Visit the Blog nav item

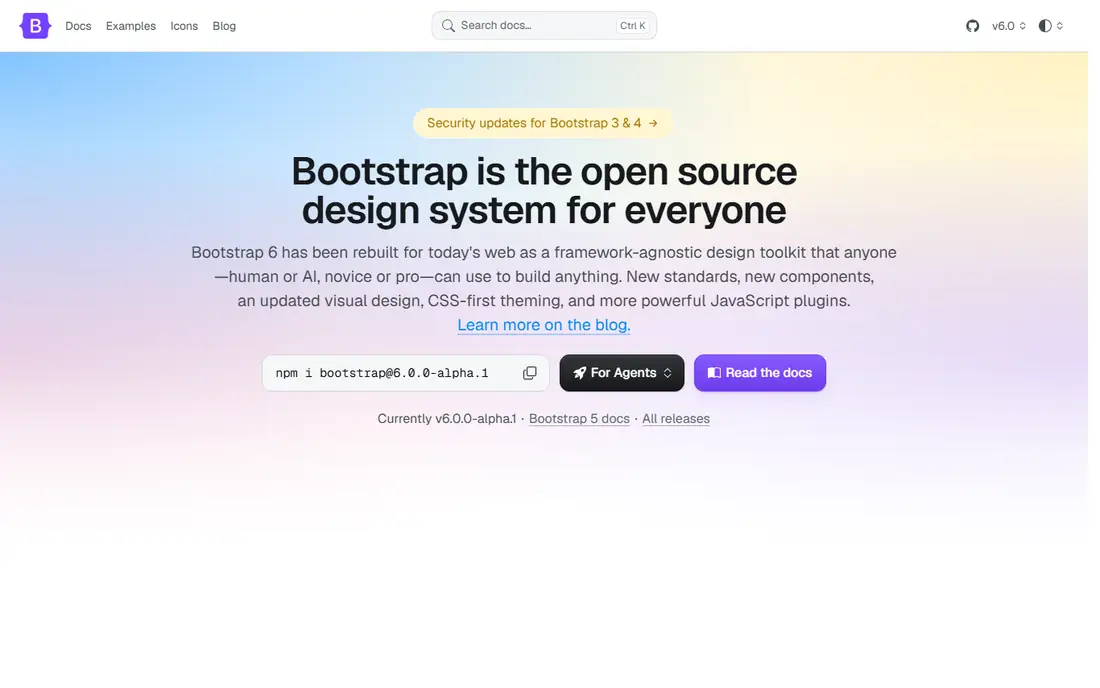224,26
